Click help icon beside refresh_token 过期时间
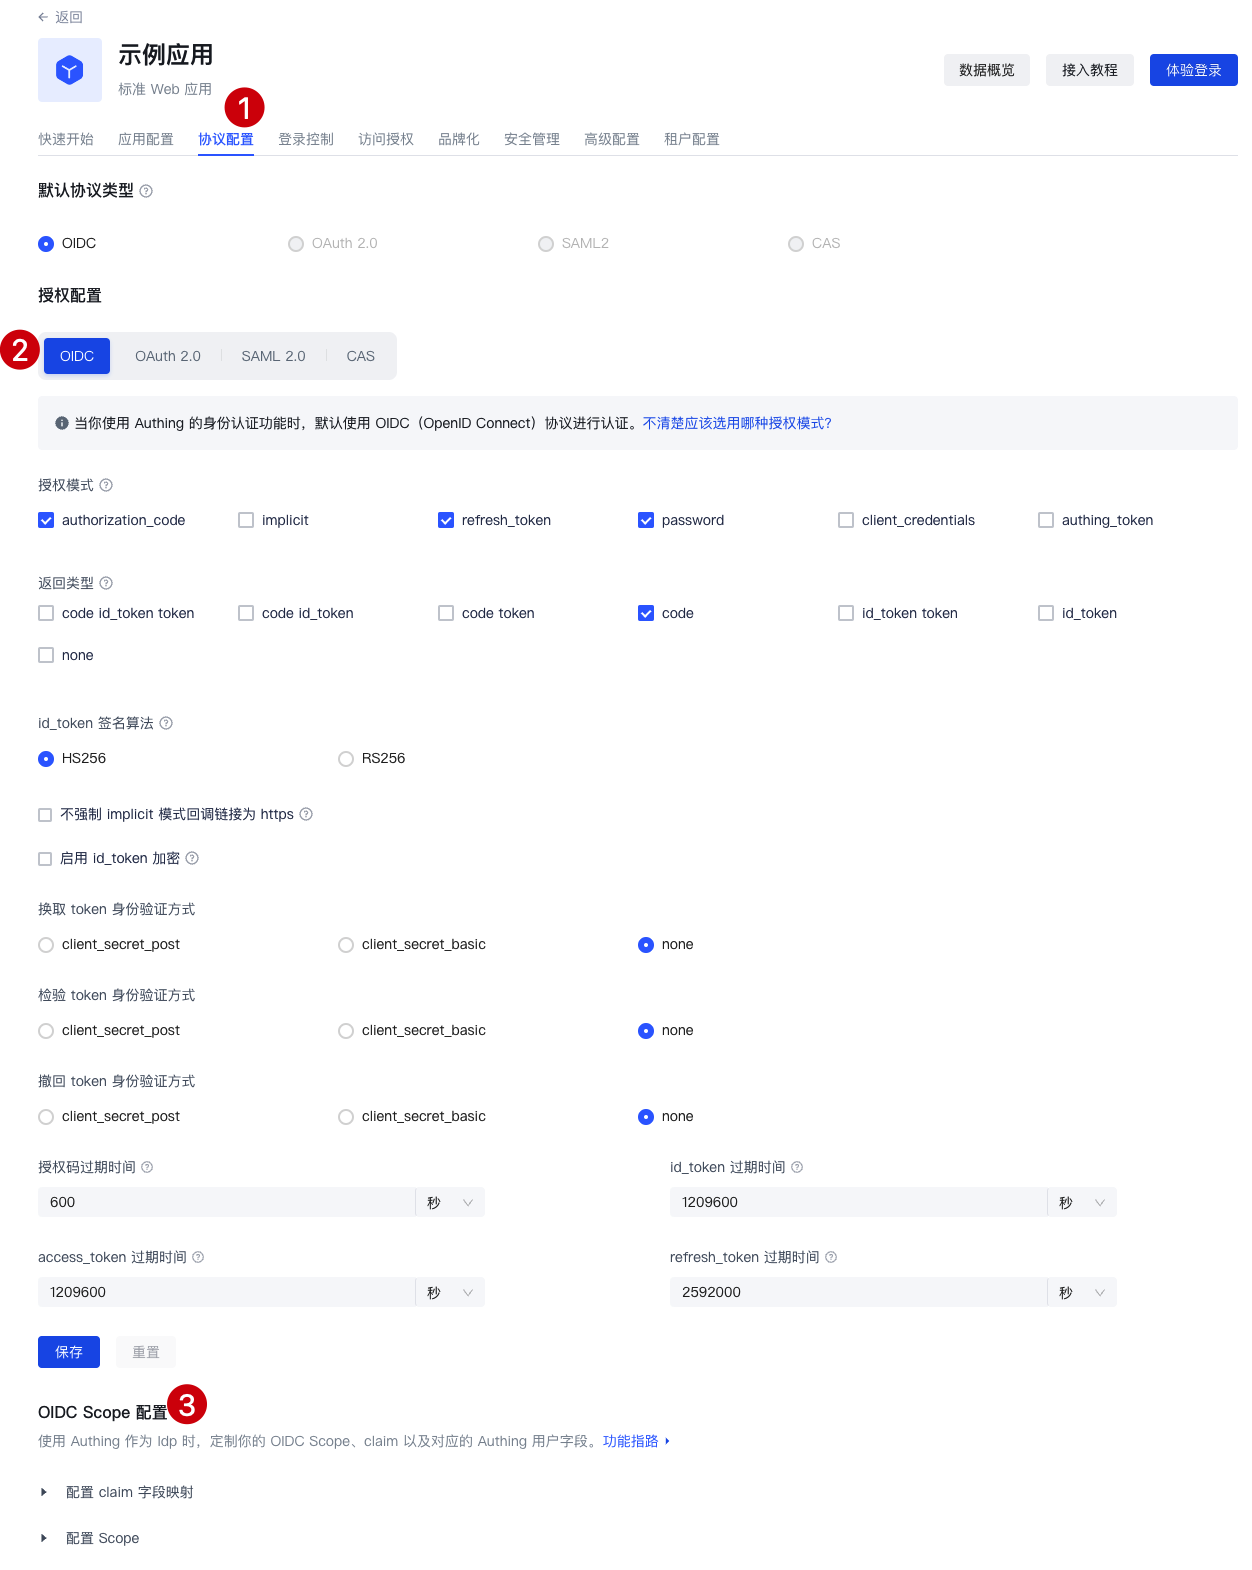Viewport: 1252px width, 1570px height. pyautogui.click(x=831, y=1257)
